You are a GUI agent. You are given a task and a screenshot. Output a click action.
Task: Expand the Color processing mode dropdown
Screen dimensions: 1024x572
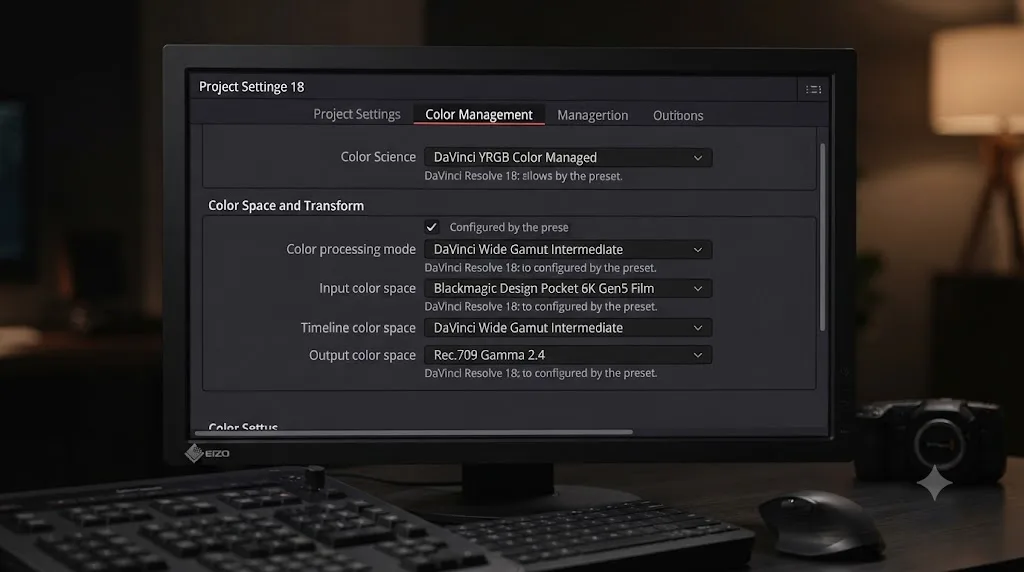568,249
